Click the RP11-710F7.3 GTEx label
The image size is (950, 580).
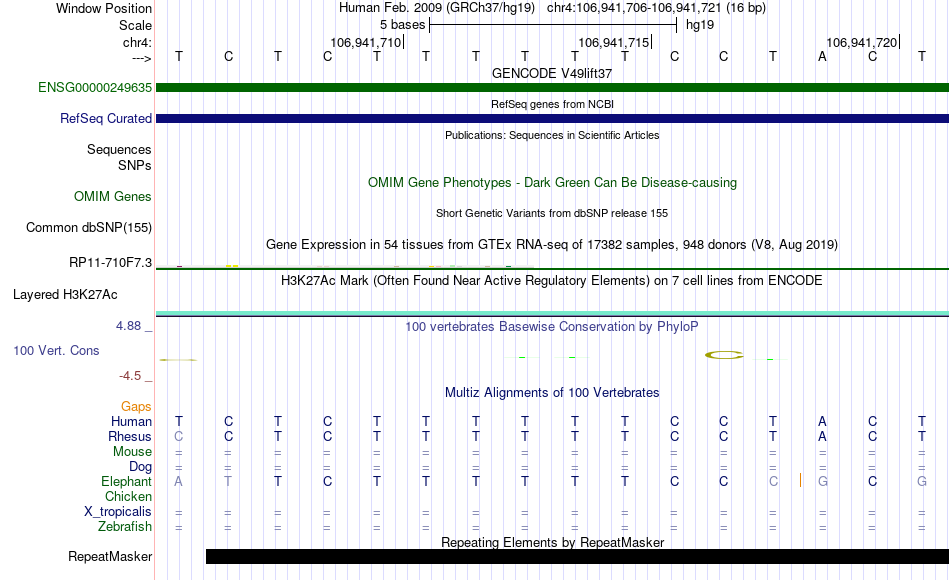coord(110,262)
